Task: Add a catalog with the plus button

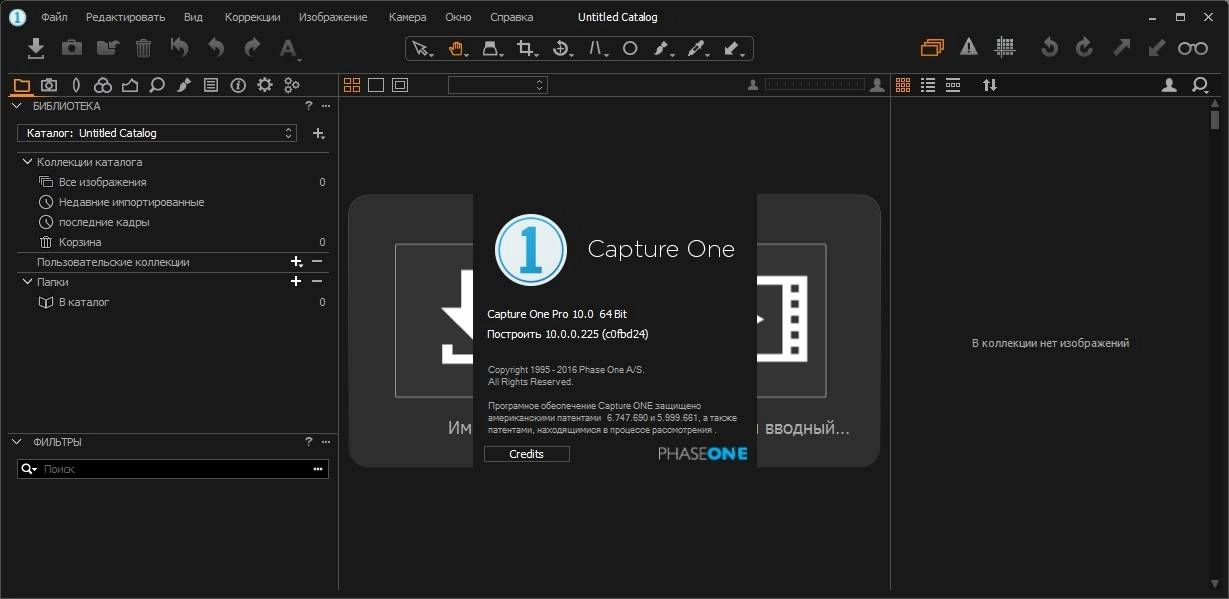Action: click(318, 133)
